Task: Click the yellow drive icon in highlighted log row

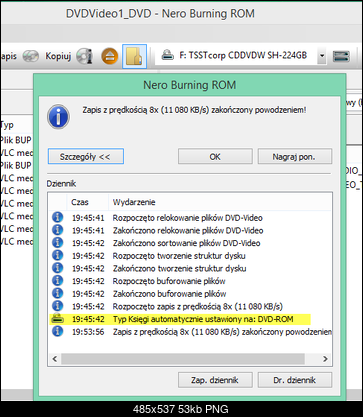Action: pyautogui.click(x=58, y=319)
